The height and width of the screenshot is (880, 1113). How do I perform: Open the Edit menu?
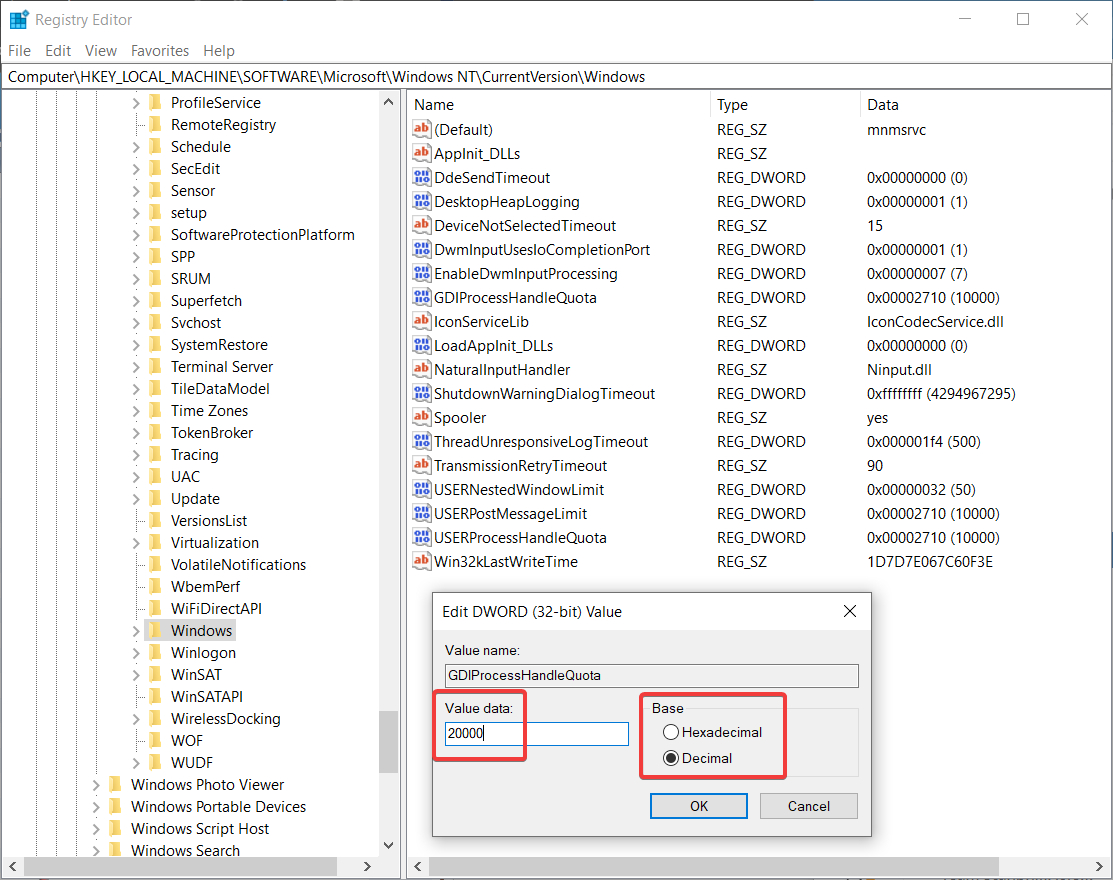tap(57, 50)
